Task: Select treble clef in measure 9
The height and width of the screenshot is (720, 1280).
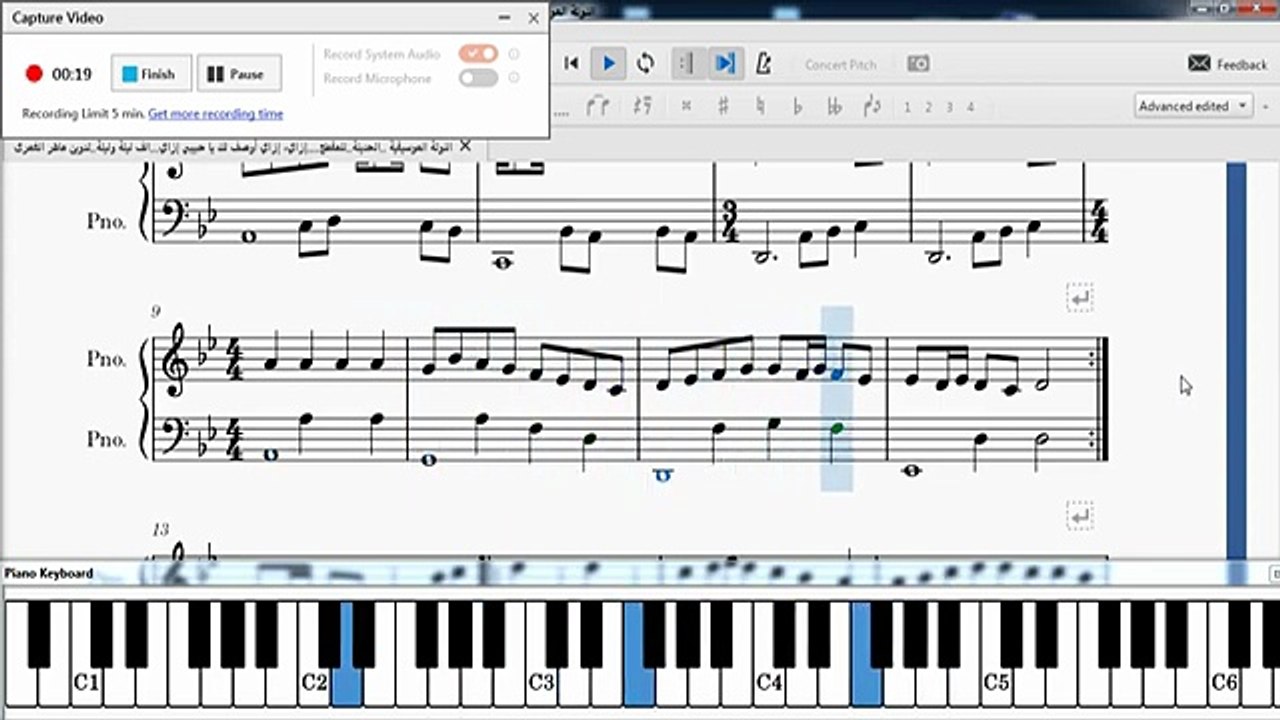Action: coord(176,360)
